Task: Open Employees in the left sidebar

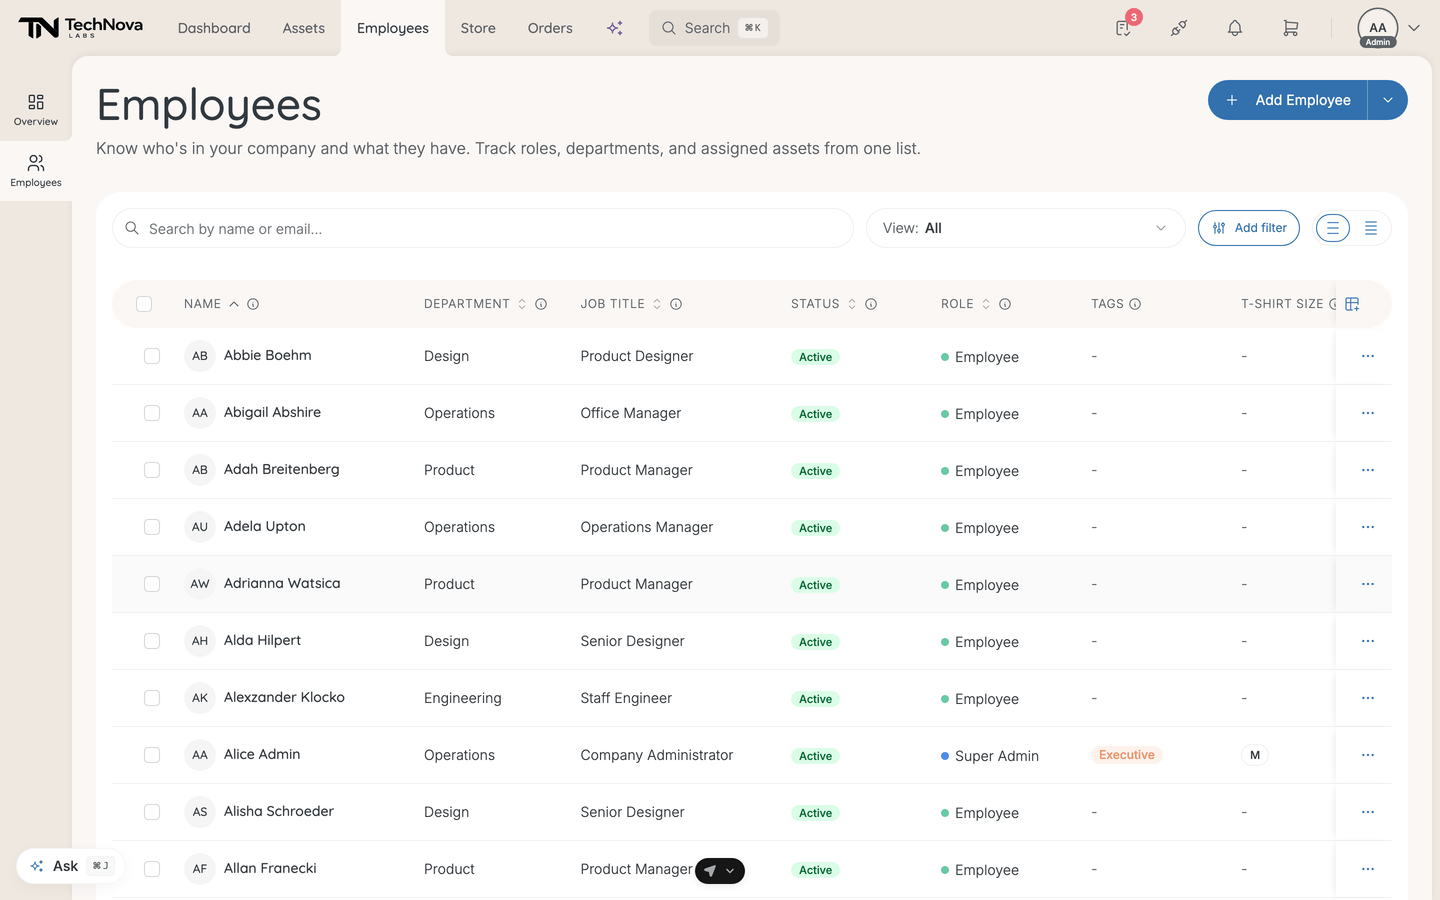Action: click(x=36, y=171)
